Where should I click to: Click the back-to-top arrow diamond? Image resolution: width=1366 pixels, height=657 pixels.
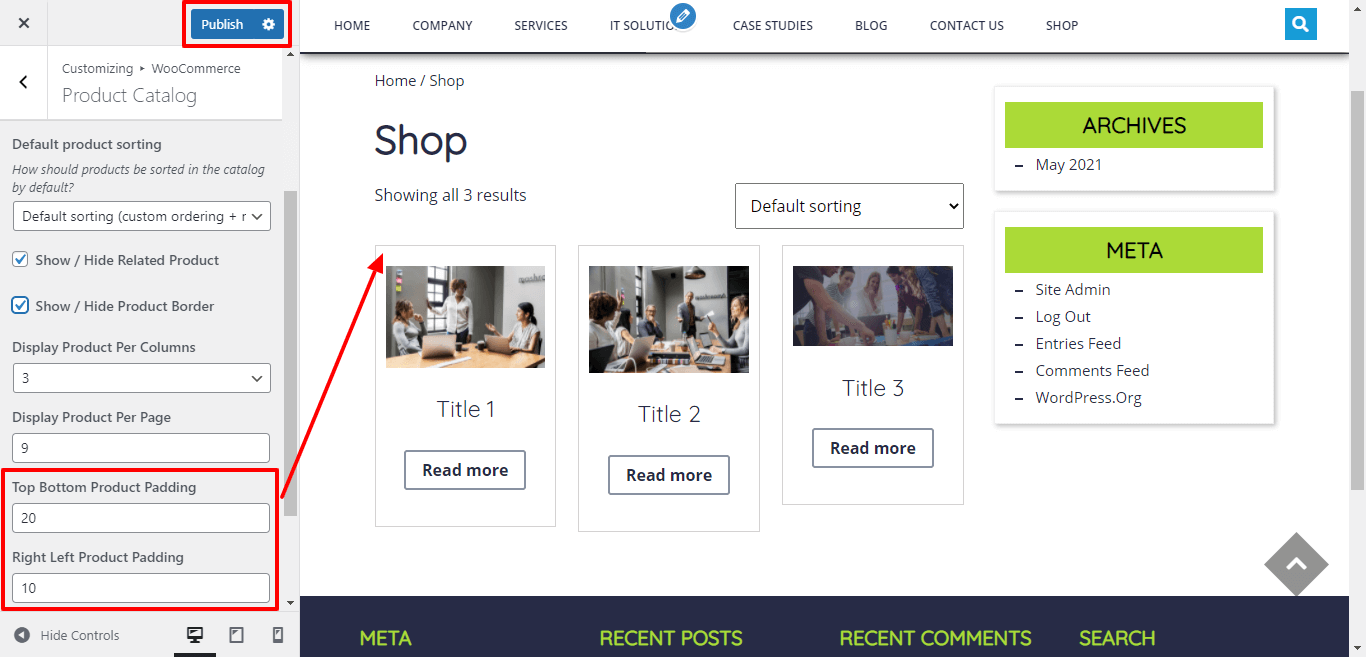(1296, 564)
